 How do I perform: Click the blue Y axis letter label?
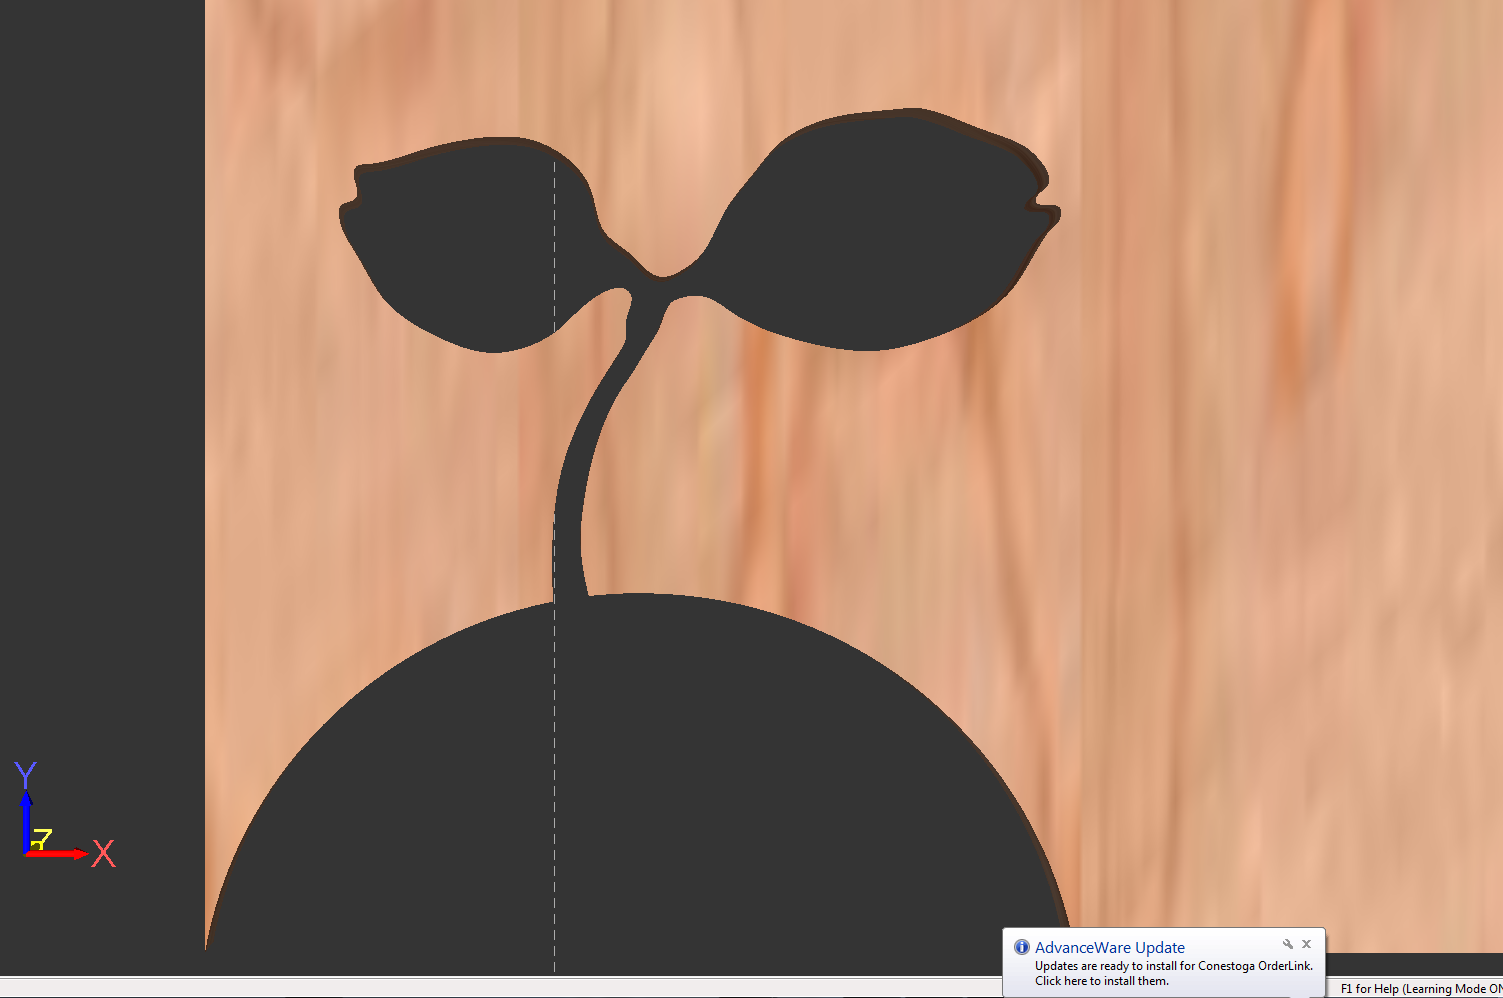click(x=25, y=774)
